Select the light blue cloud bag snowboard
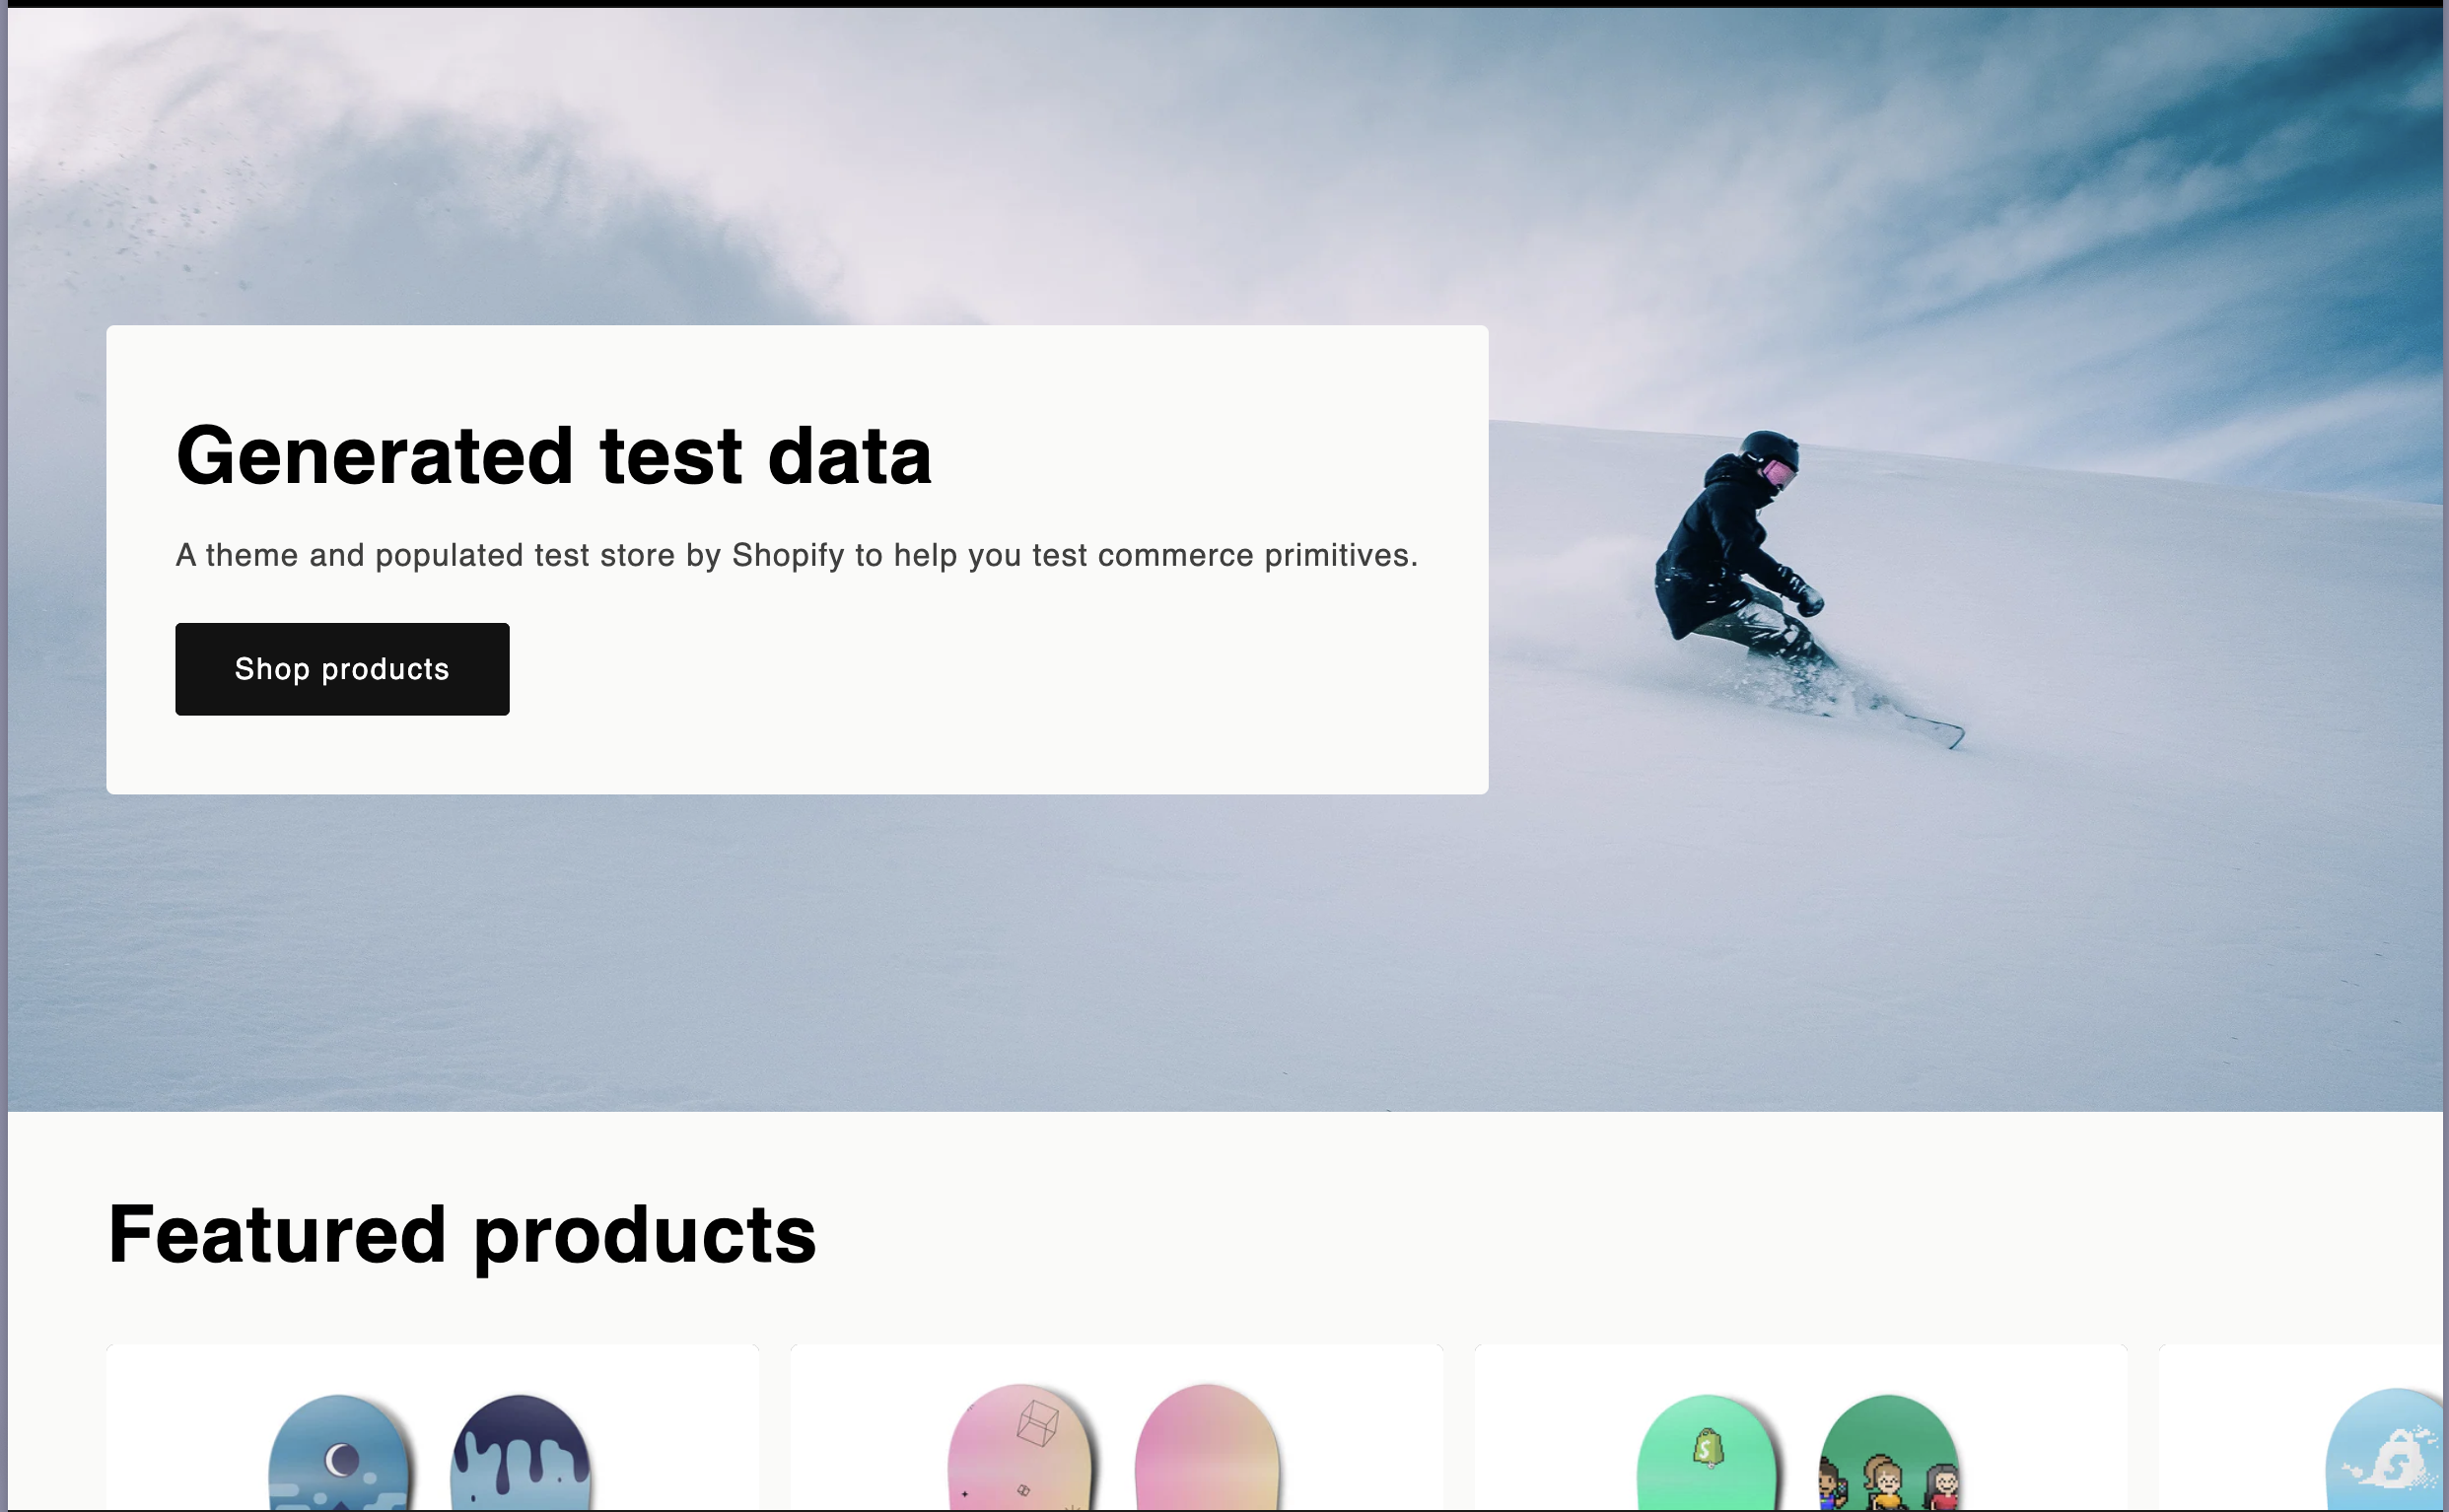2449x1512 pixels. pos(2386,1450)
